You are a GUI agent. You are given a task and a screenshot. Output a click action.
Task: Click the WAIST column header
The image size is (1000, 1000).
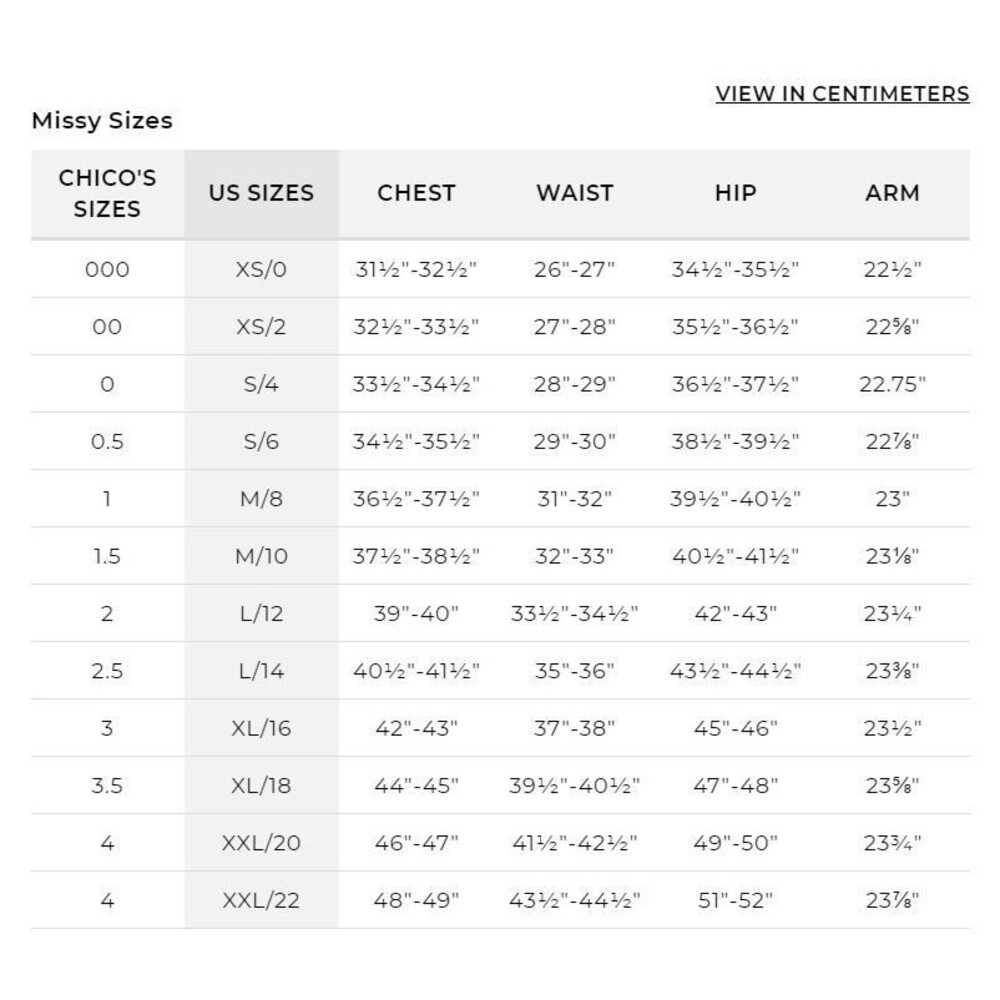[x=575, y=193]
